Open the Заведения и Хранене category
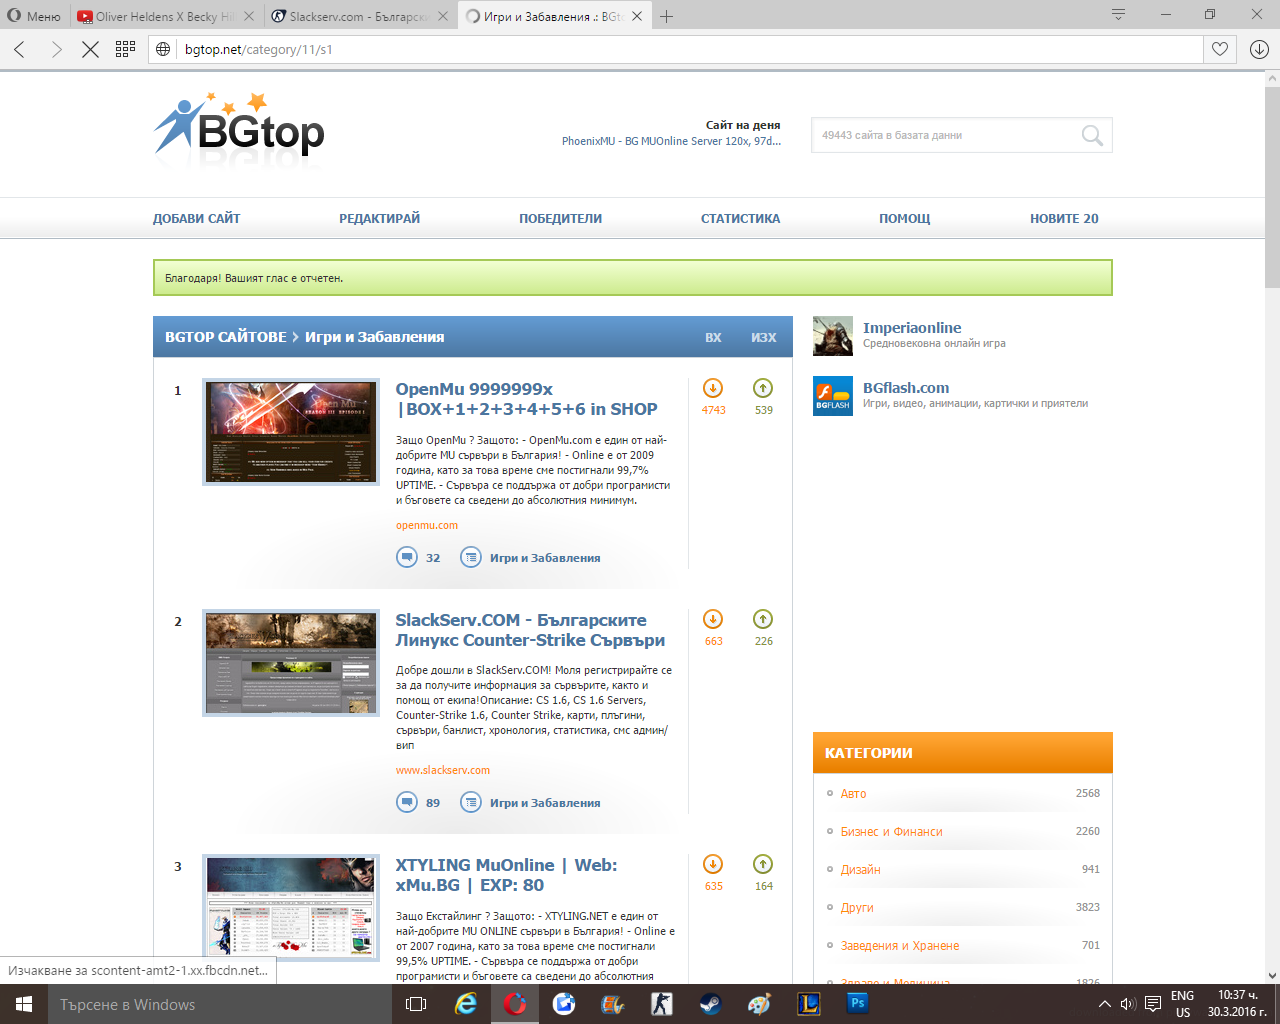Image resolution: width=1280 pixels, height=1024 pixels. coord(900,945)
